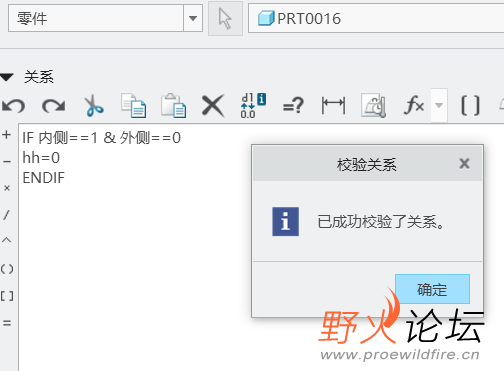The width and height of the screenshot is (504, 371).
Task: Click 确定 in the 校验关系 dialog
Action: pyautogui.click(x=432, y=289)
